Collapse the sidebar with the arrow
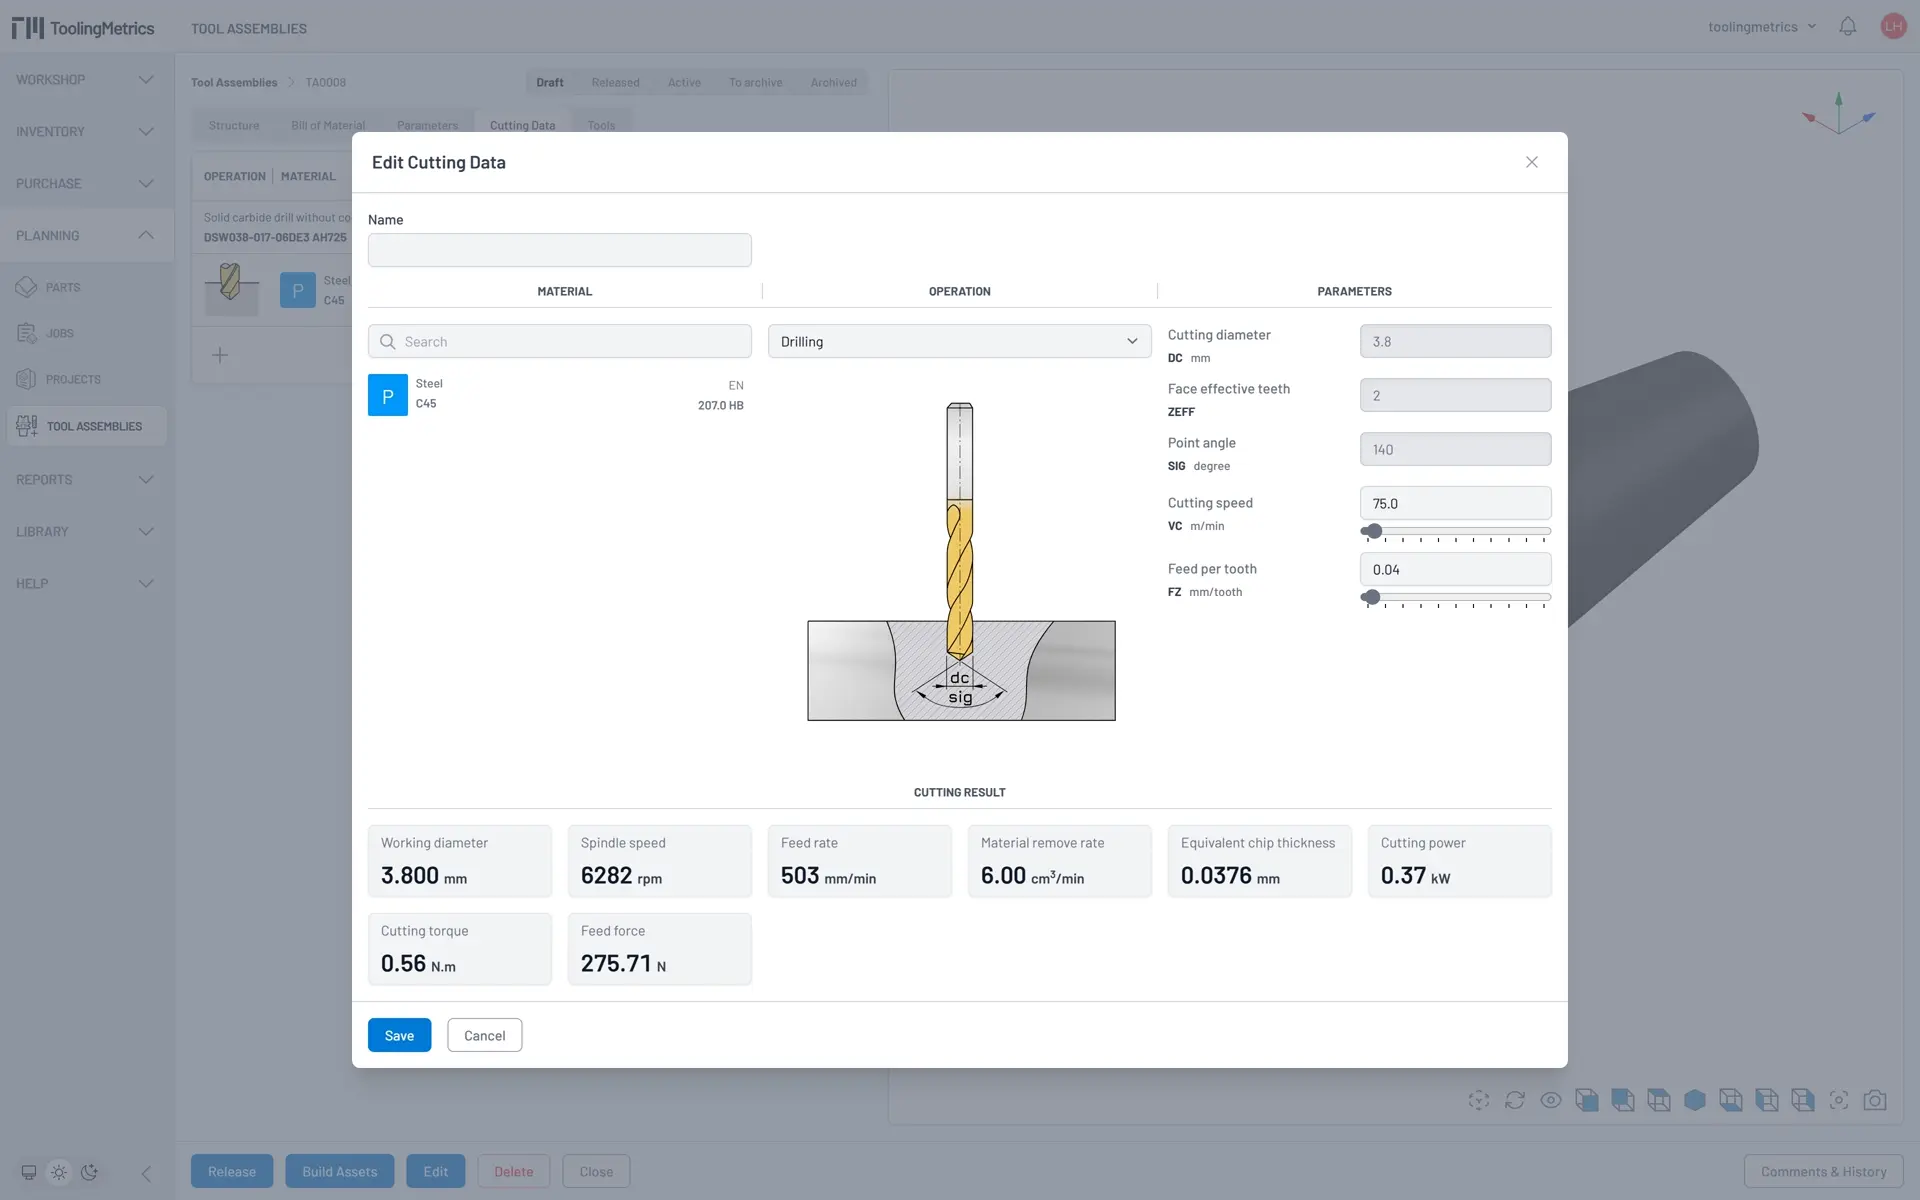Viewport: 1920px width, 1200px height. click(x=146, y=1173)
